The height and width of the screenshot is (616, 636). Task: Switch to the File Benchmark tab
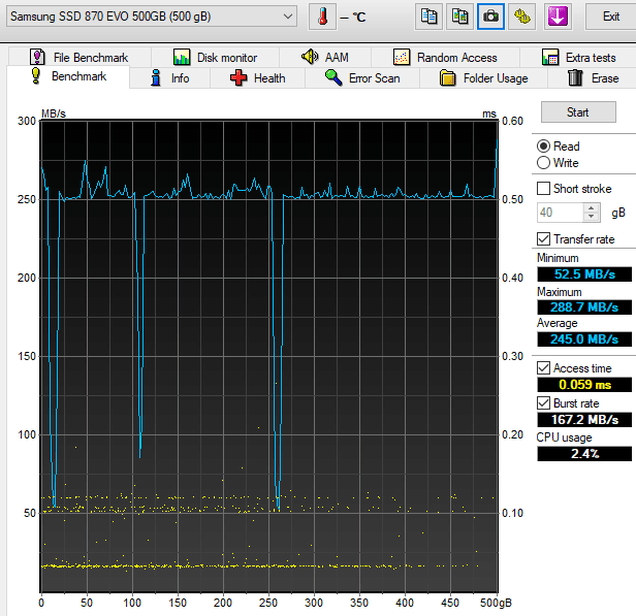click(80, 57)
